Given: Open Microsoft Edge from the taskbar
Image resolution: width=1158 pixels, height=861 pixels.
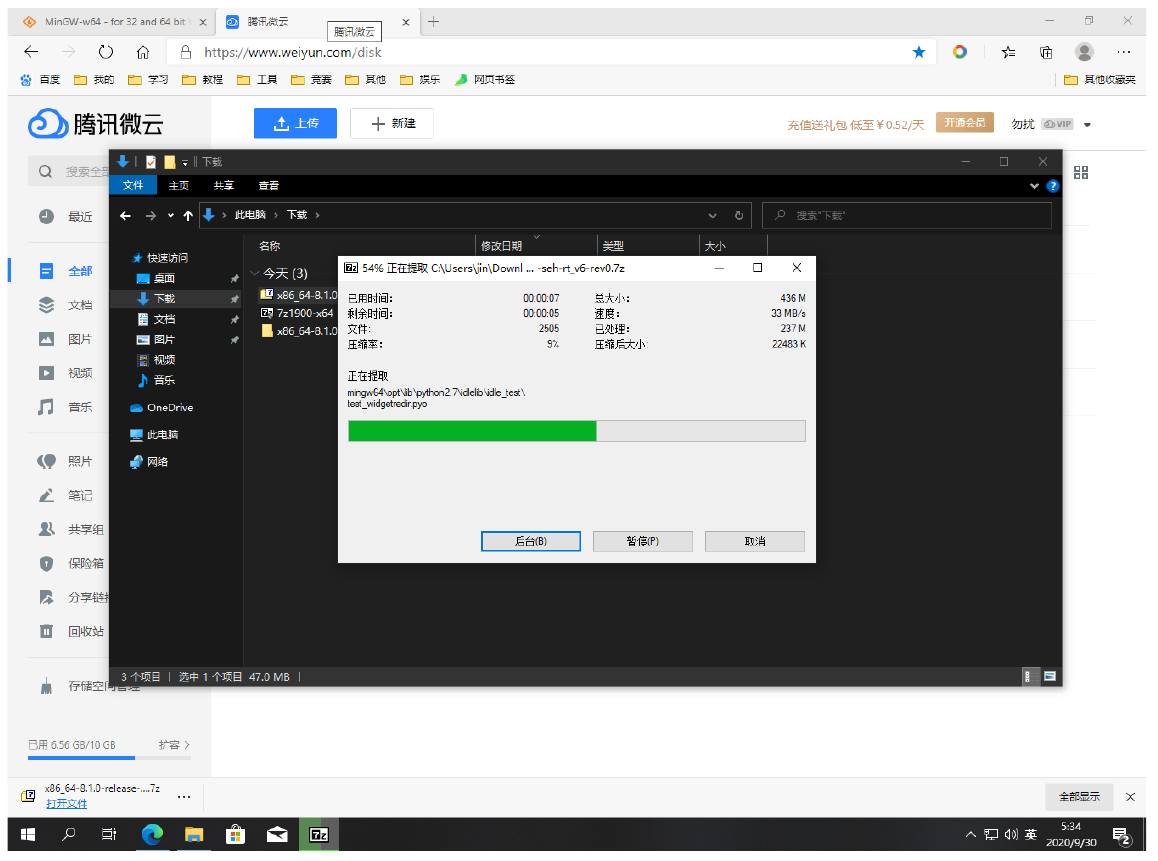Looking at the screenshot, I should (x=152, y=834).
